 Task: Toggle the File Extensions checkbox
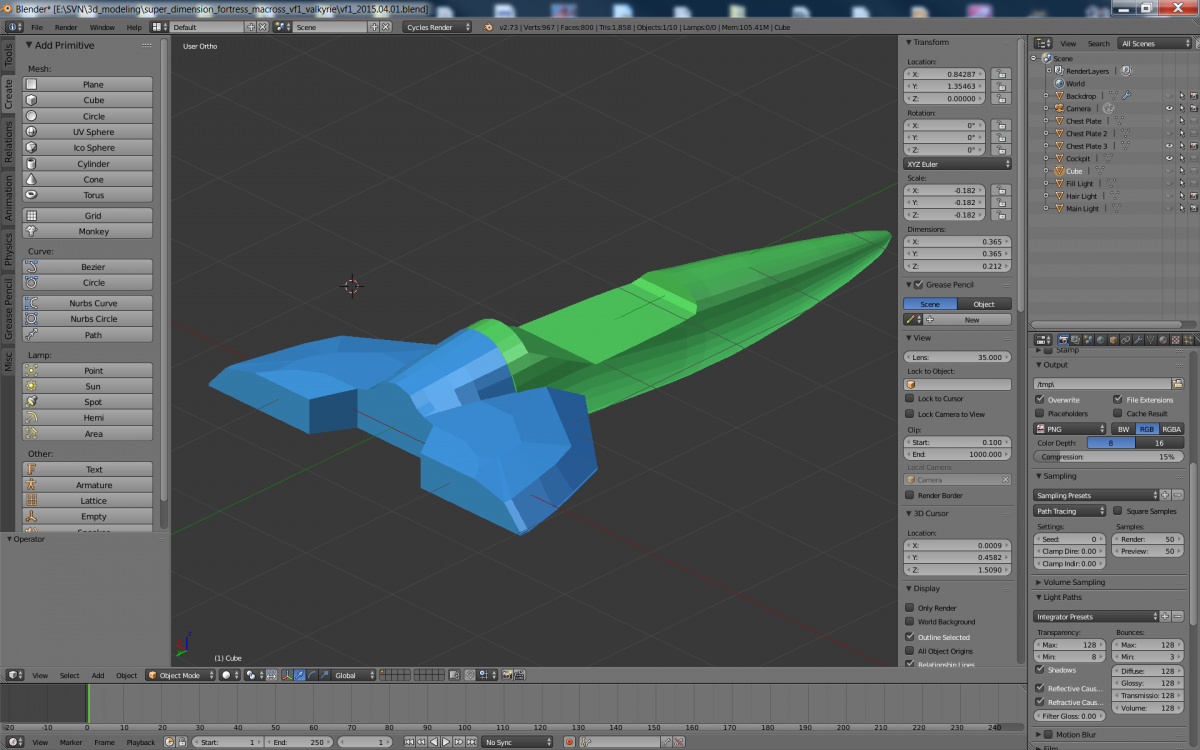(1118, 400)
